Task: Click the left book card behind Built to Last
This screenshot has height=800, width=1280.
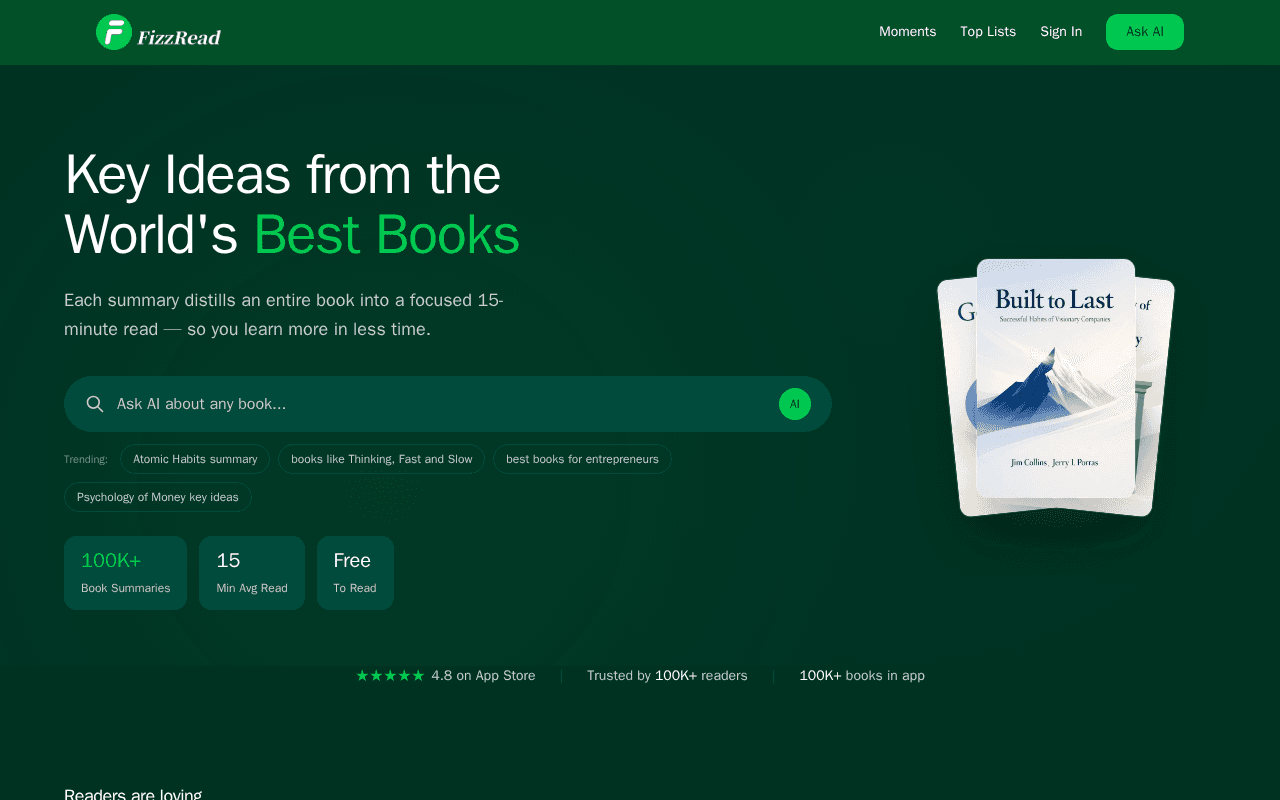Action: coord(958,400)
